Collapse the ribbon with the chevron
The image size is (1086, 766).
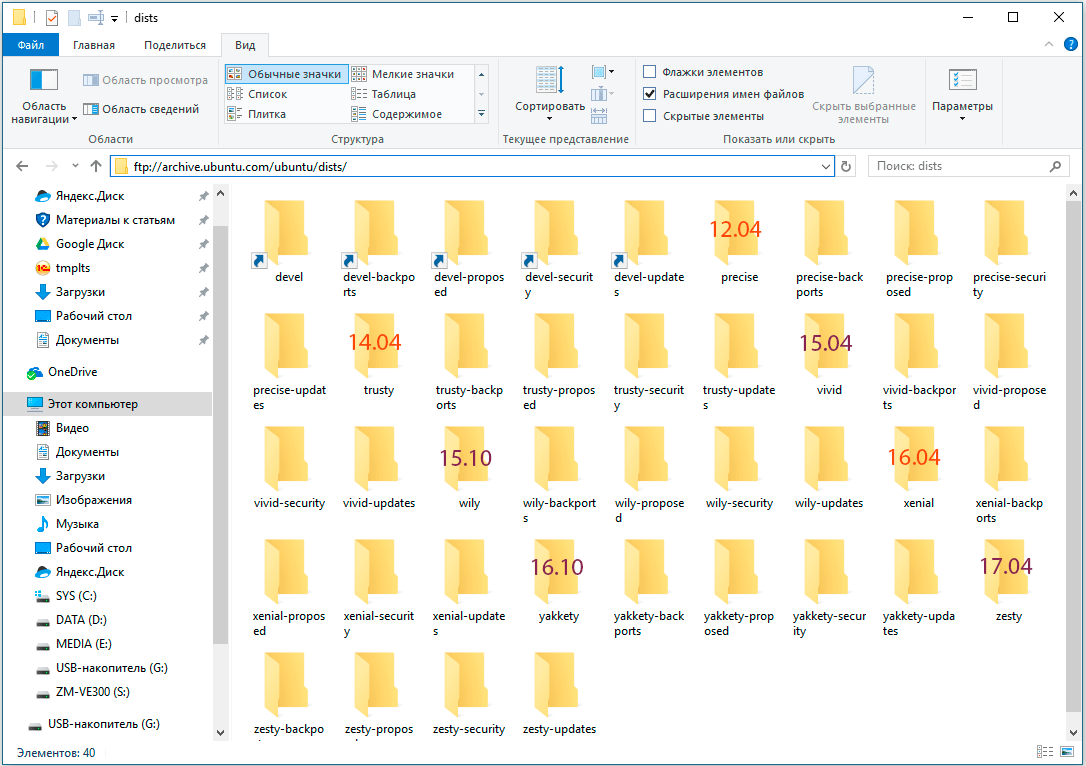click(1049, 45)
